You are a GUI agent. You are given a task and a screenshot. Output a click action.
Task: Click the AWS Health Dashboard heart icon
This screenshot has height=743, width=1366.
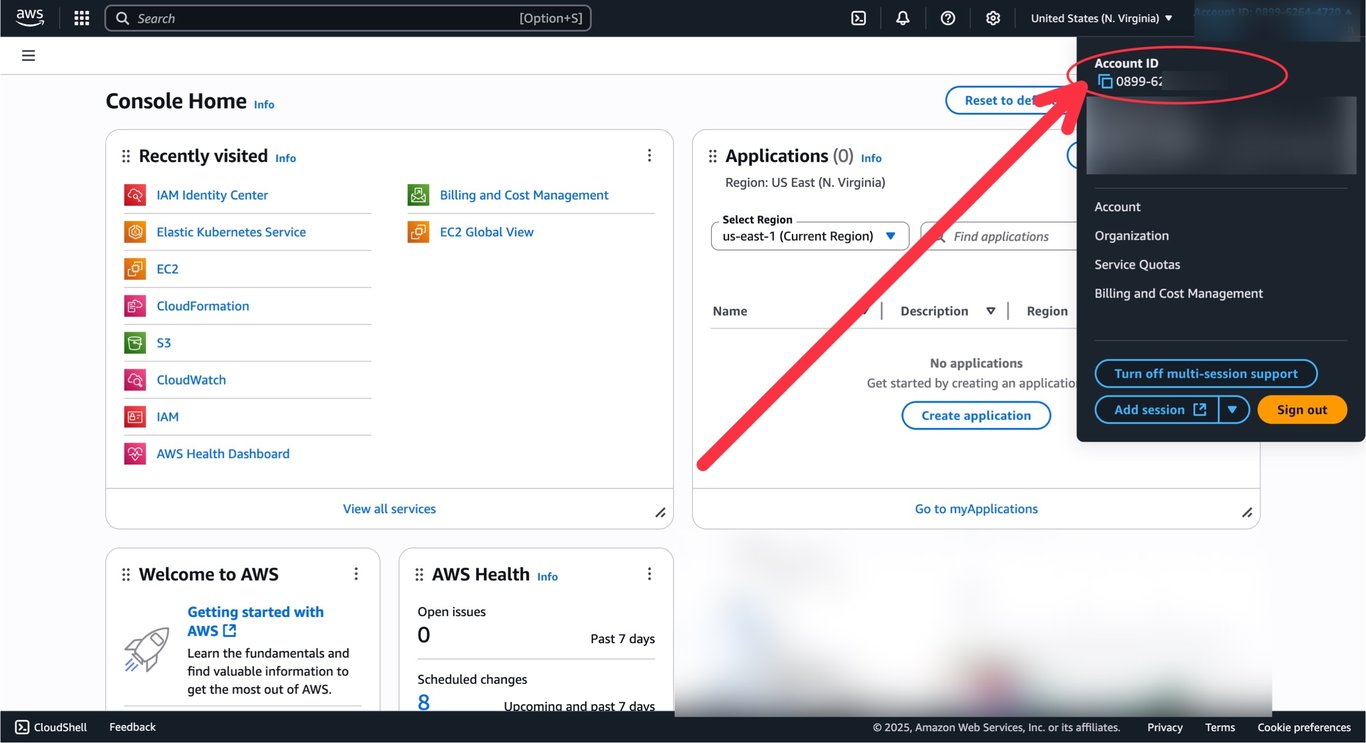point(135,454)
